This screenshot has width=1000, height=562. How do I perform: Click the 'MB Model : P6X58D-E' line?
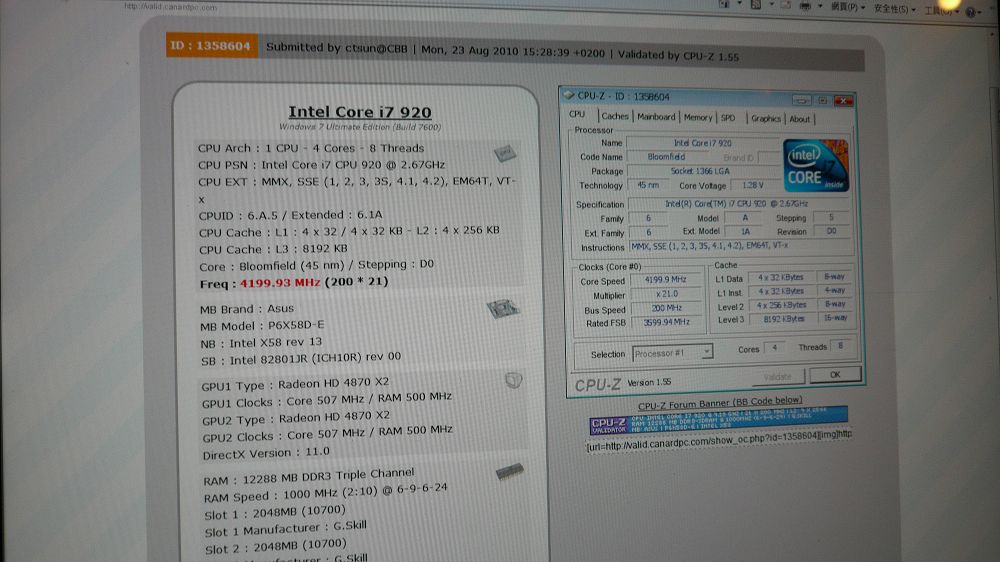coord(262,325)
